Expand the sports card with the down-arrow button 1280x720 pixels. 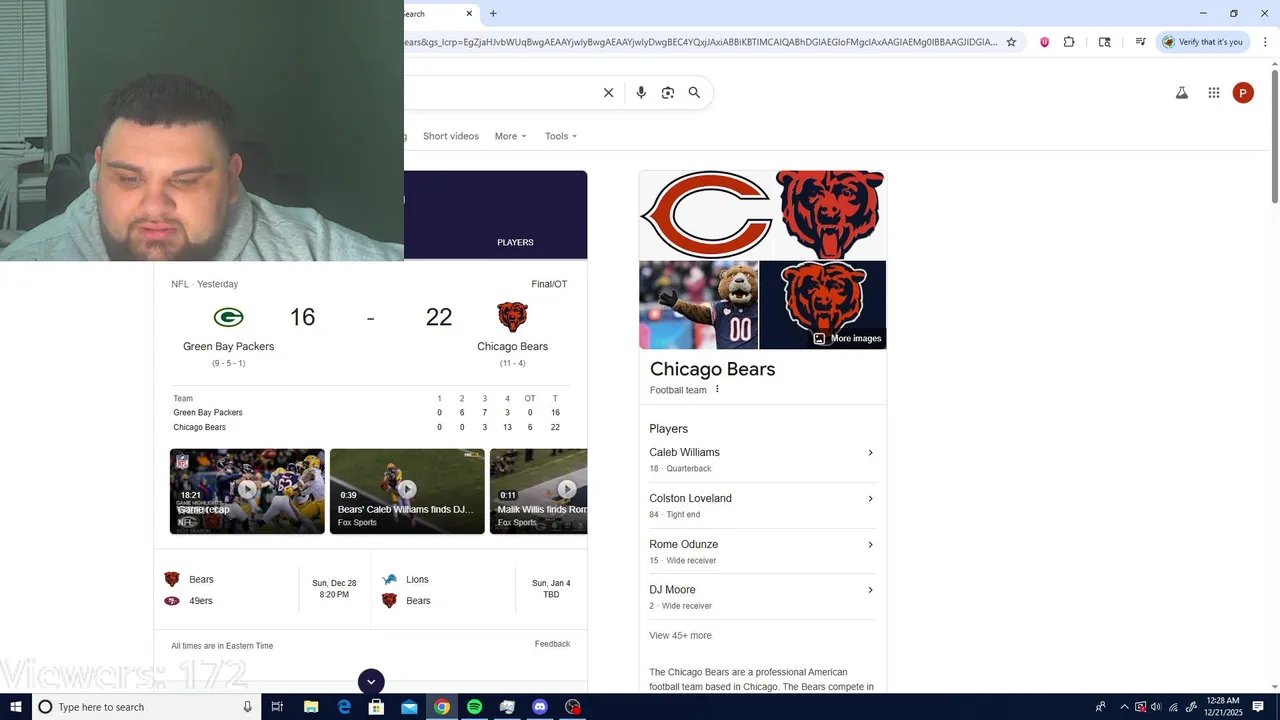click(371, 682)
